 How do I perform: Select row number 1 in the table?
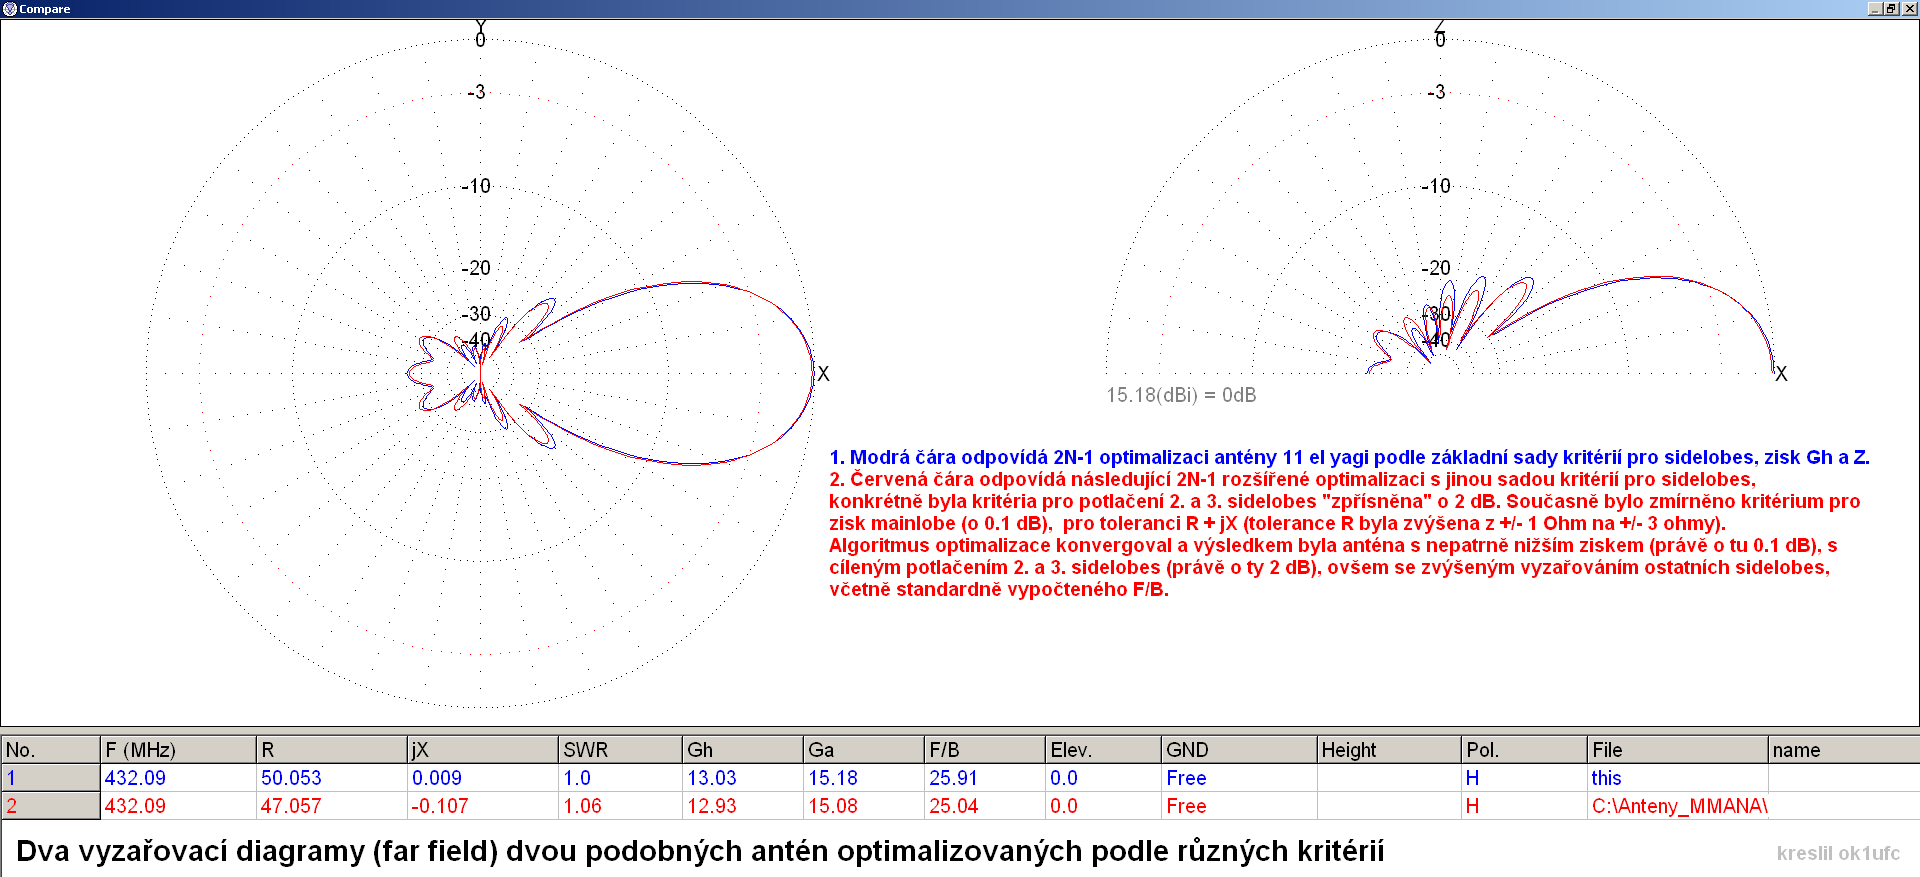50,778
